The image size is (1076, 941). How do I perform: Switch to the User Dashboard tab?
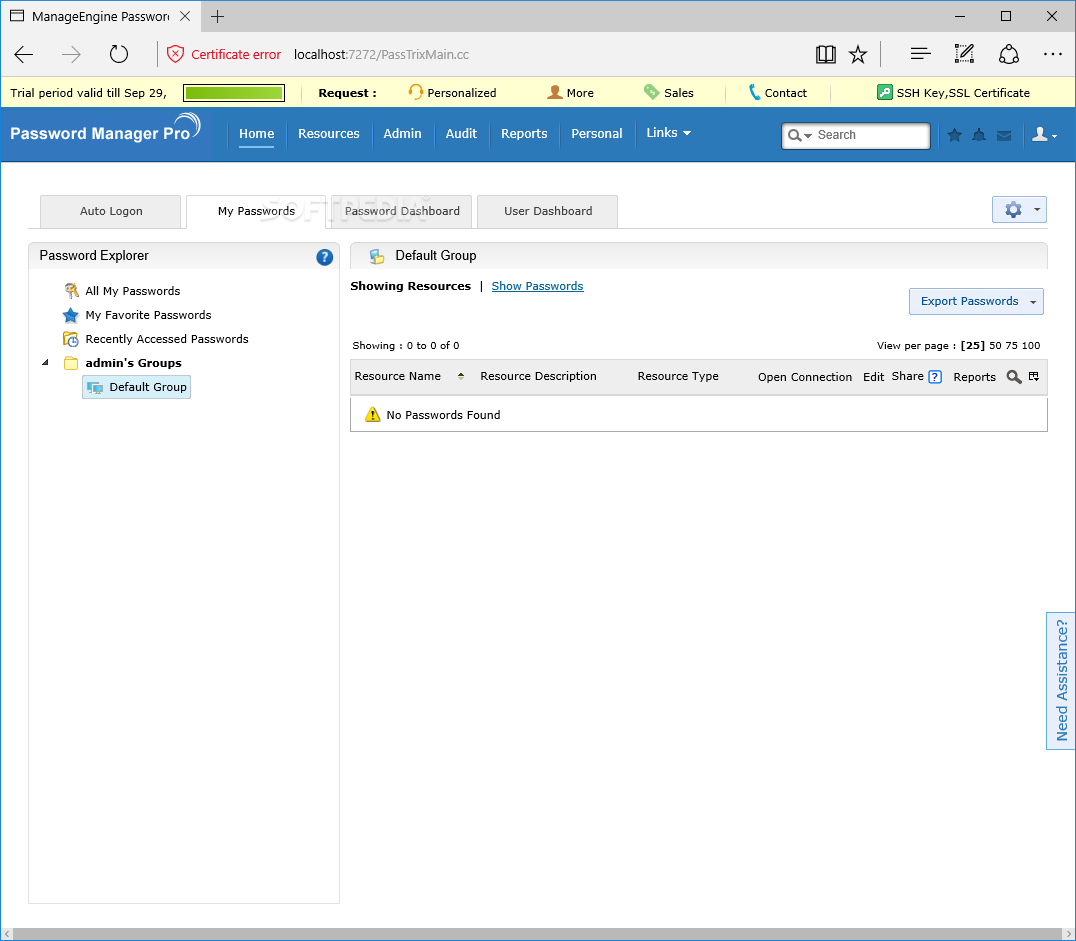click(548, 211)
